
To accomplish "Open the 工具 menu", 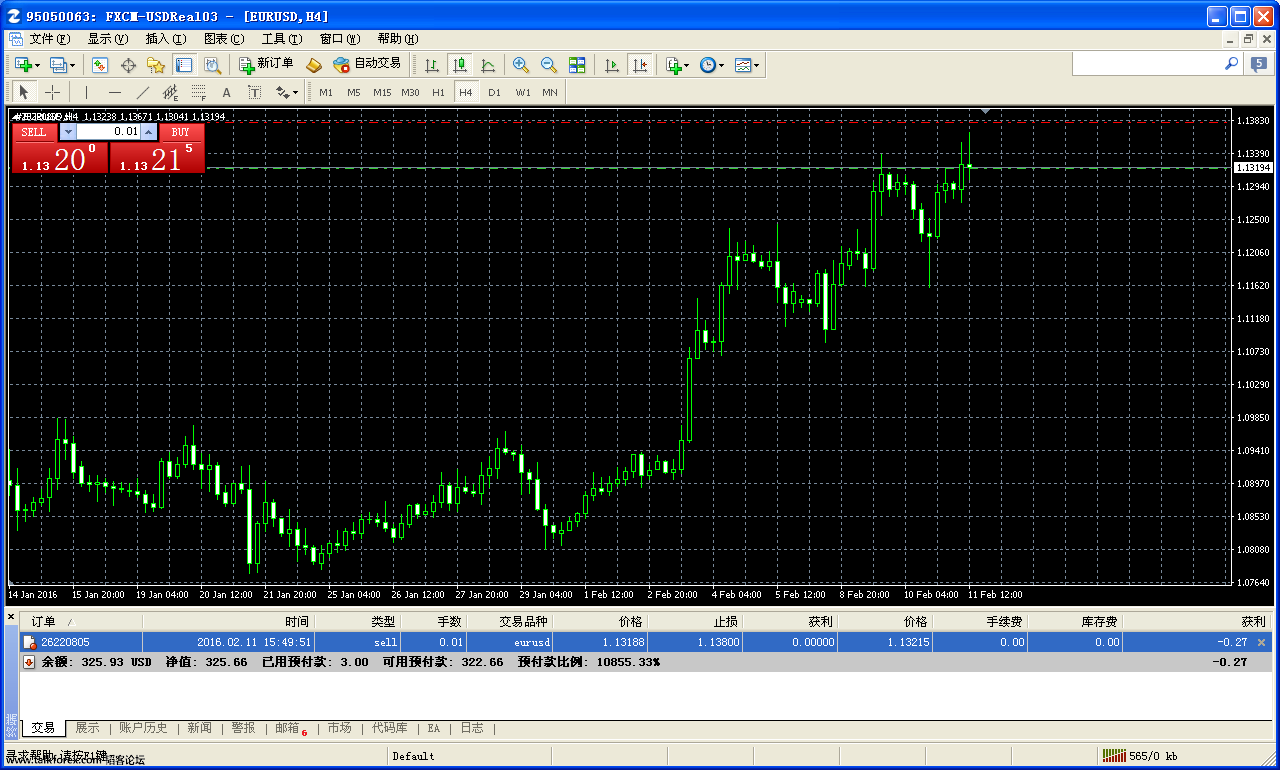I will pos(282,39).
